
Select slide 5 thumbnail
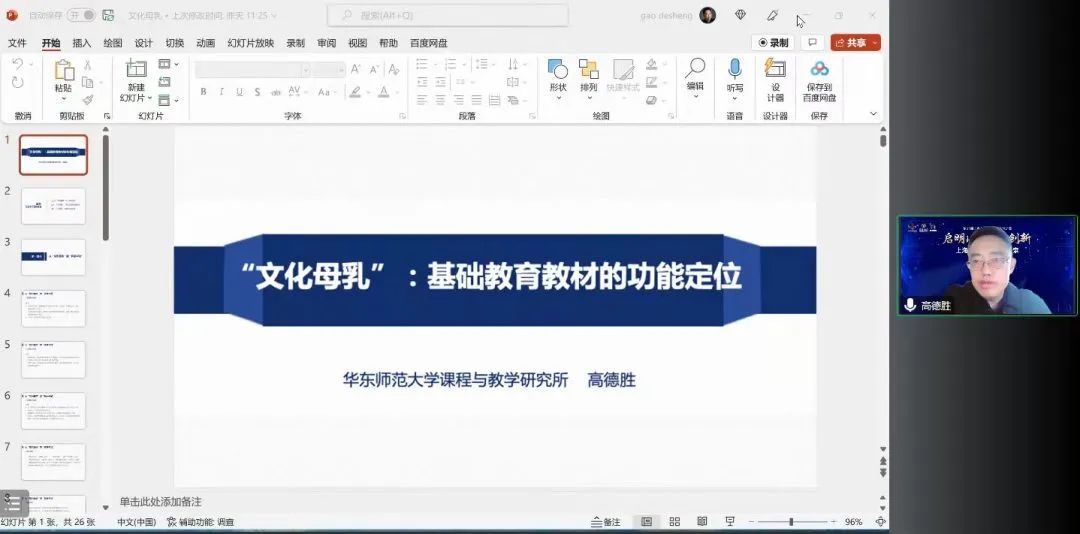[54, 359]
